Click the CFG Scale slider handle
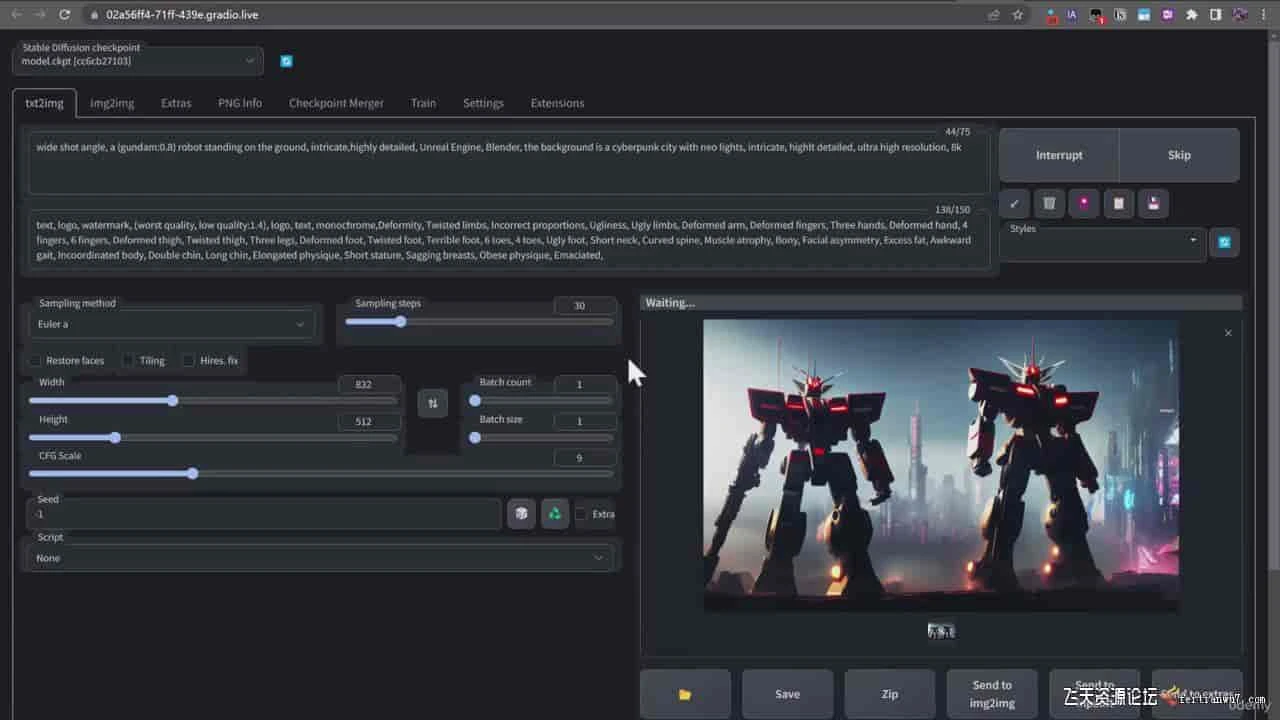 (193, 473)
